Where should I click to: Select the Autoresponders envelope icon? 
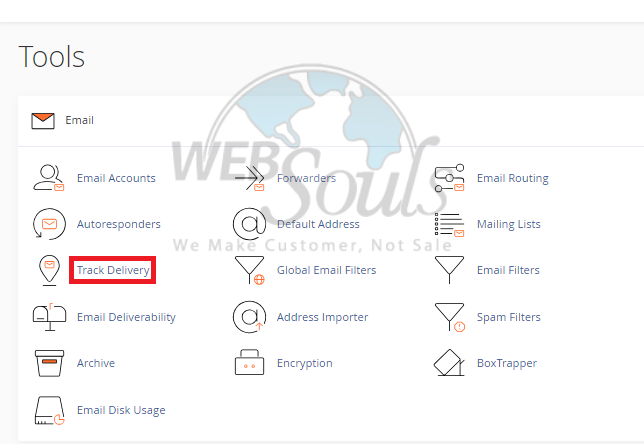(x=49, y=224)
